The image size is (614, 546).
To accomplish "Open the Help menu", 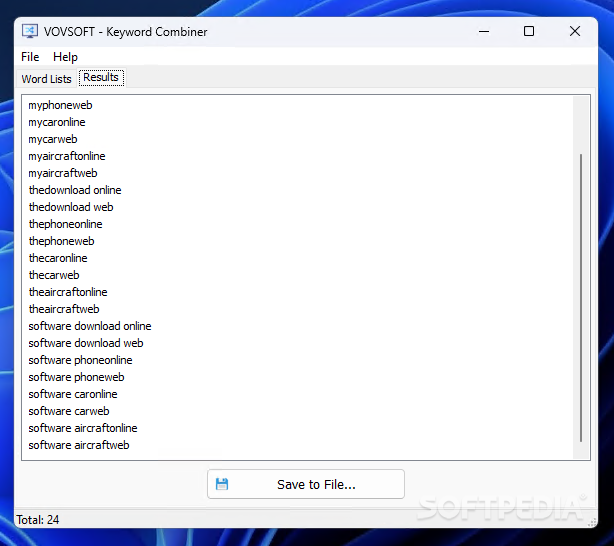I will coord(65,57).
